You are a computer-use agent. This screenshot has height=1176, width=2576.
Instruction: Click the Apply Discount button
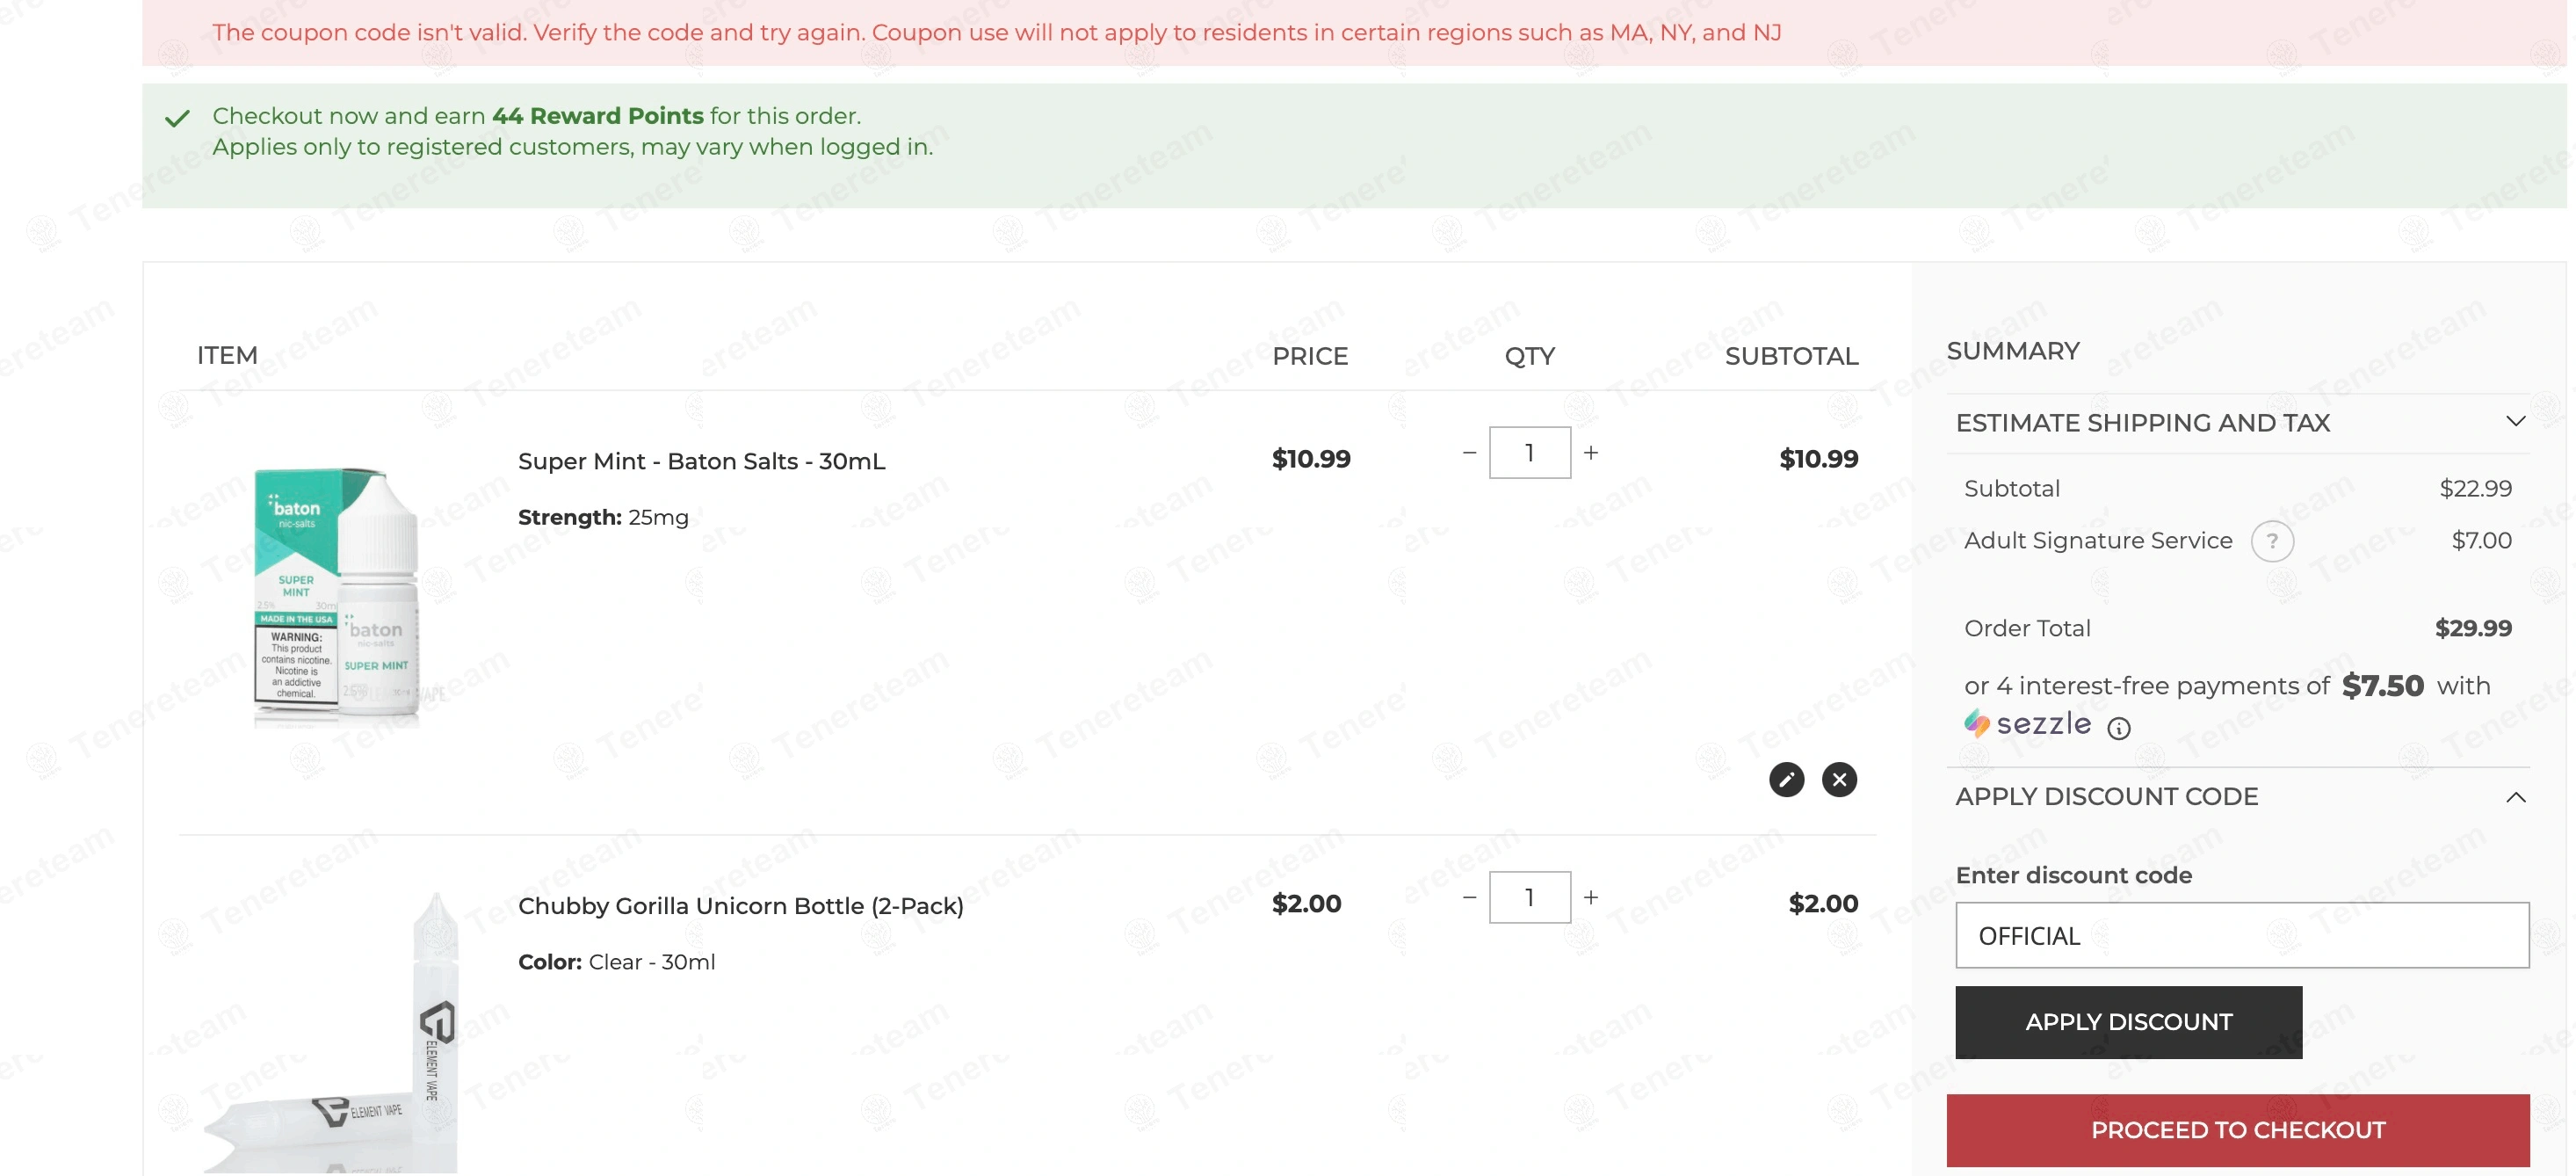point(2128,1022)
